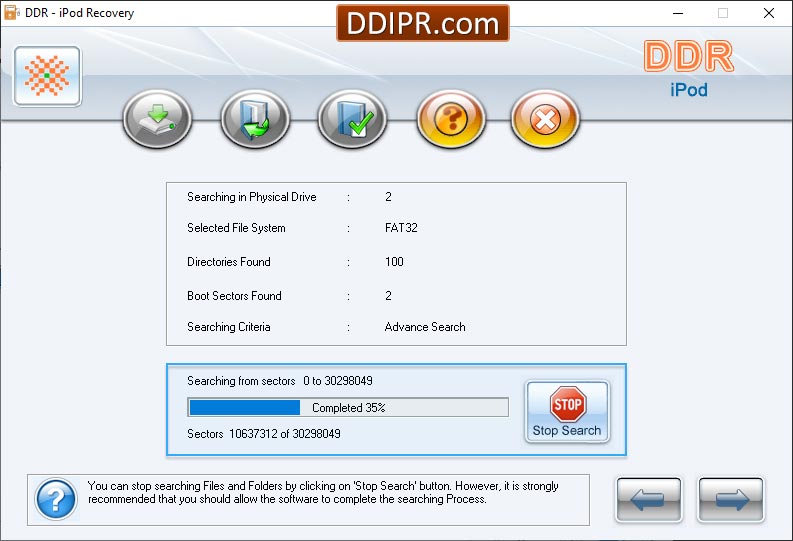This screenshot has height=541, width=793.
Task: Click the Completed 35% progress bar
Action: coord(348,408)
